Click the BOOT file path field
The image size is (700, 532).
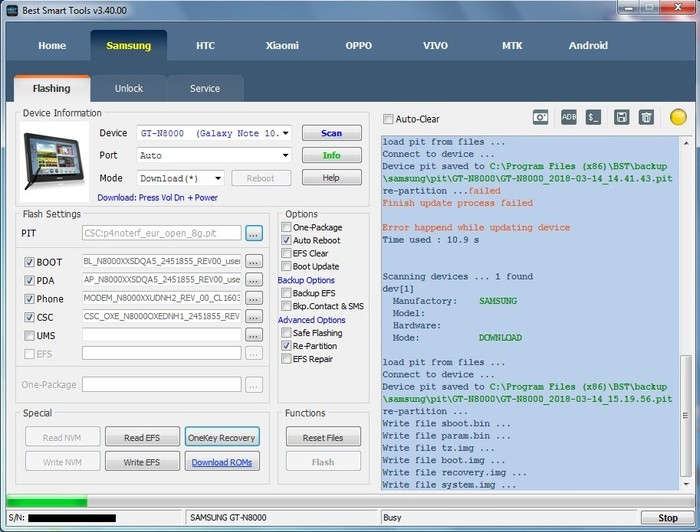point(162,262)
